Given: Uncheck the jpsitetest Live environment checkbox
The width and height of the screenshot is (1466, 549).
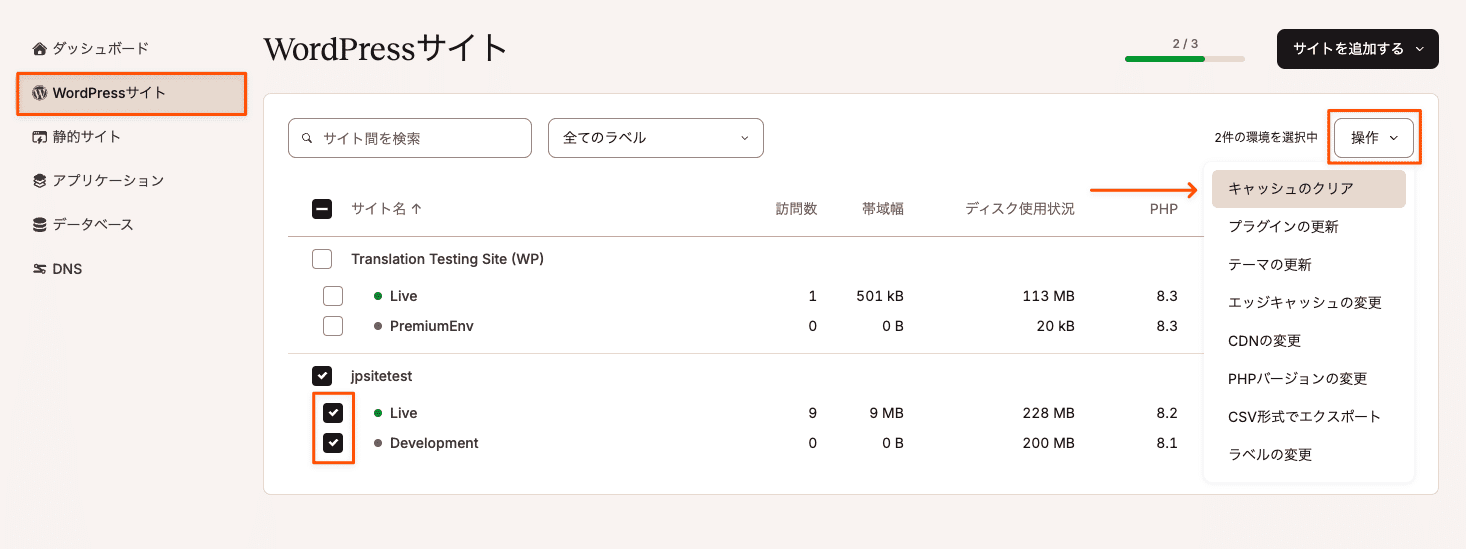Looking at the screenshot, I should coord(333,413).
